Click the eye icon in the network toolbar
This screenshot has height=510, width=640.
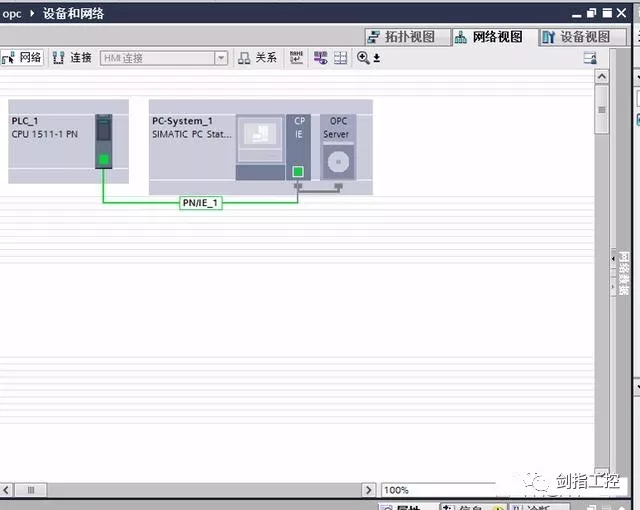click(320, 58)
